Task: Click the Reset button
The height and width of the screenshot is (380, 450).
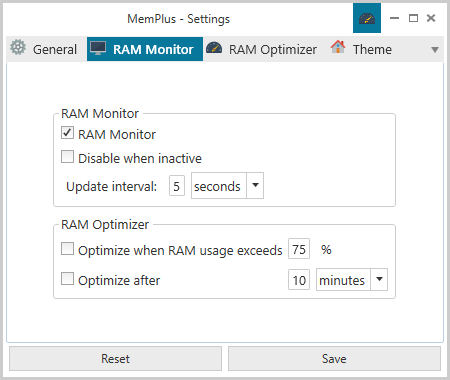Action: click(115, 359)
